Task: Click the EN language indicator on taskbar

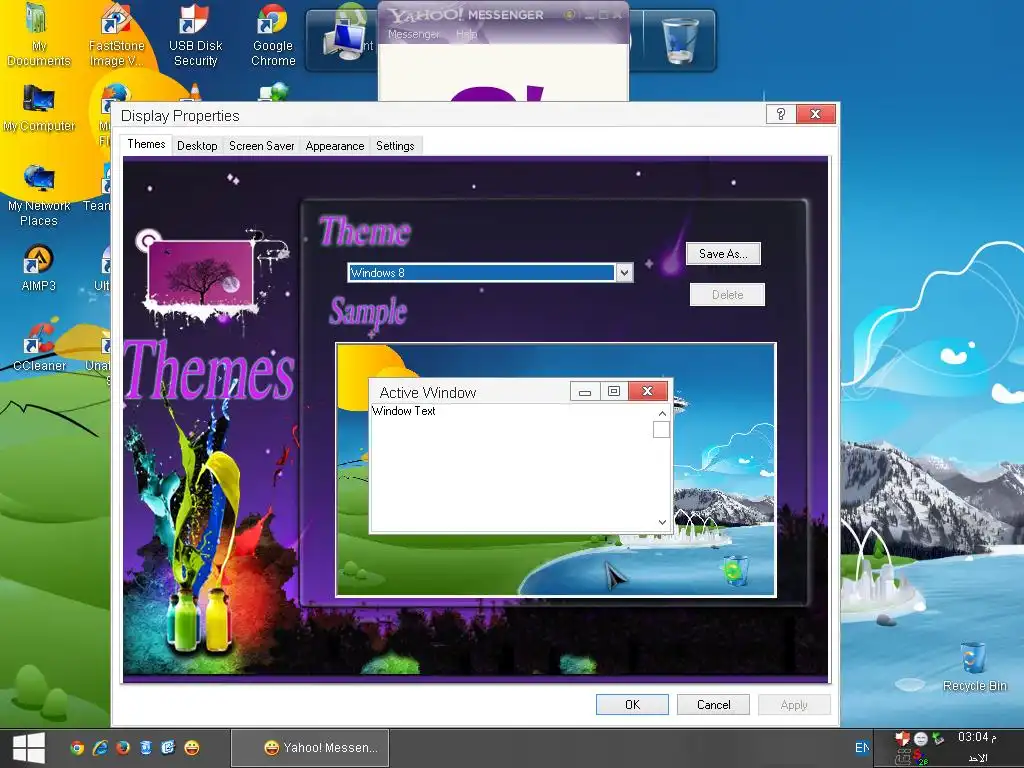Action: tap(862, 747)
